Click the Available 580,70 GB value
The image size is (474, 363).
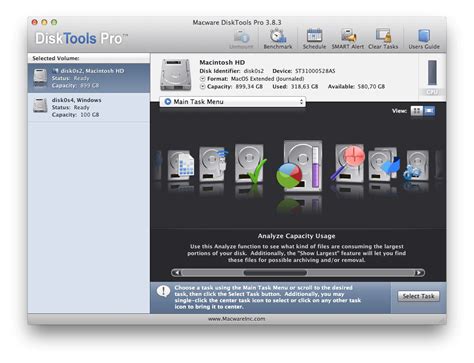click(x=356, y=87)
